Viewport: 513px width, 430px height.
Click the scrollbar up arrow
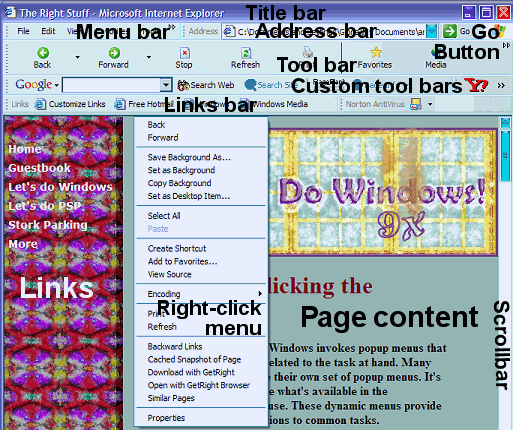click(x=505, y=123)
